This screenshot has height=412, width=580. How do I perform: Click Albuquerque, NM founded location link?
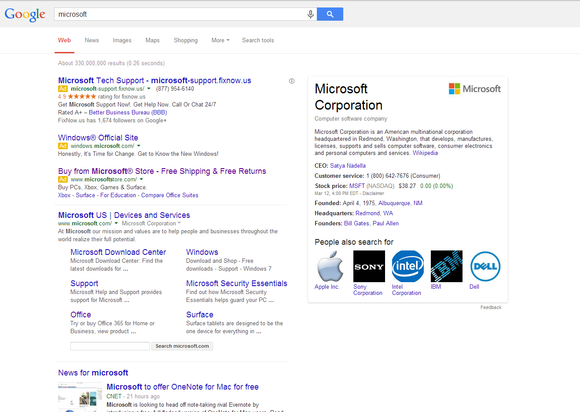400,203
